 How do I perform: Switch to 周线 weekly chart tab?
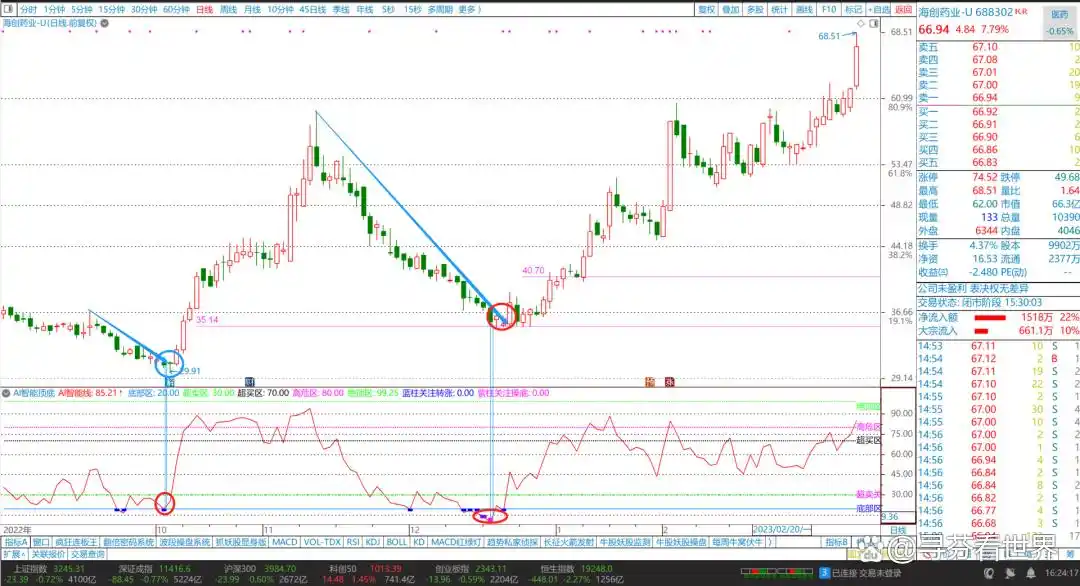pos(228,8)
